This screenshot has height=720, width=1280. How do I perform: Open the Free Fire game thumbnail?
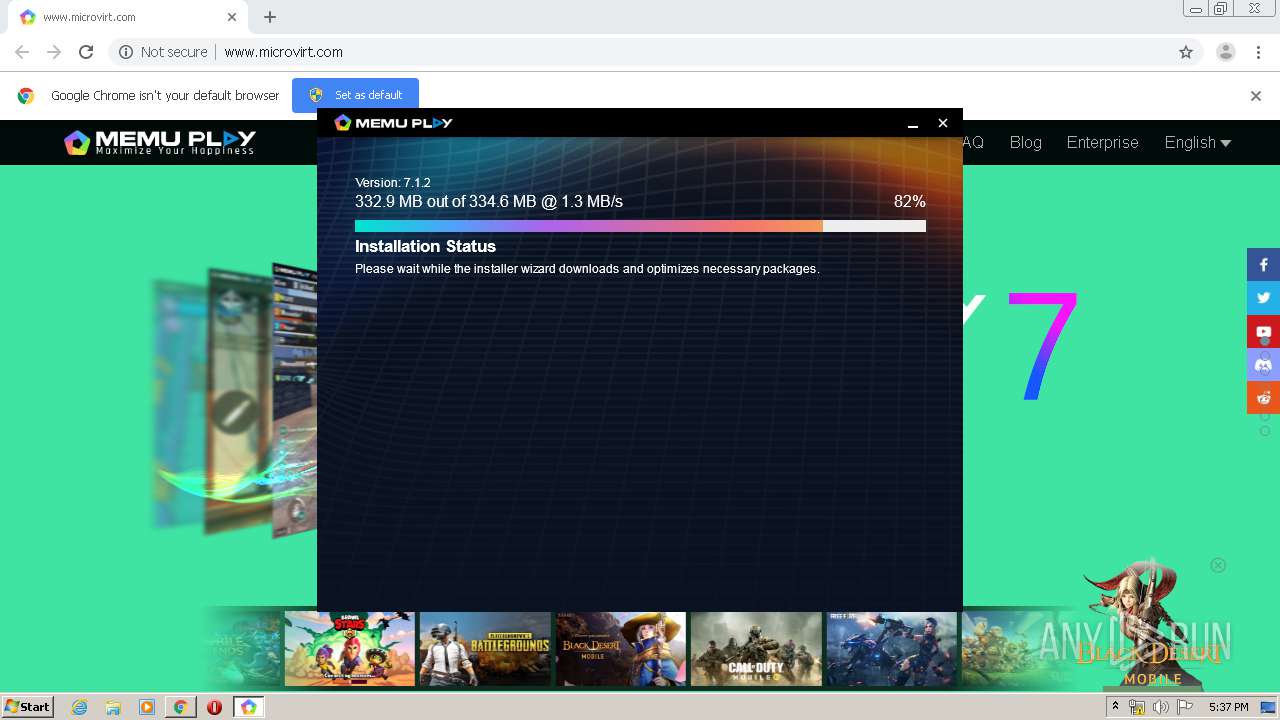click(x=892, y=649)
